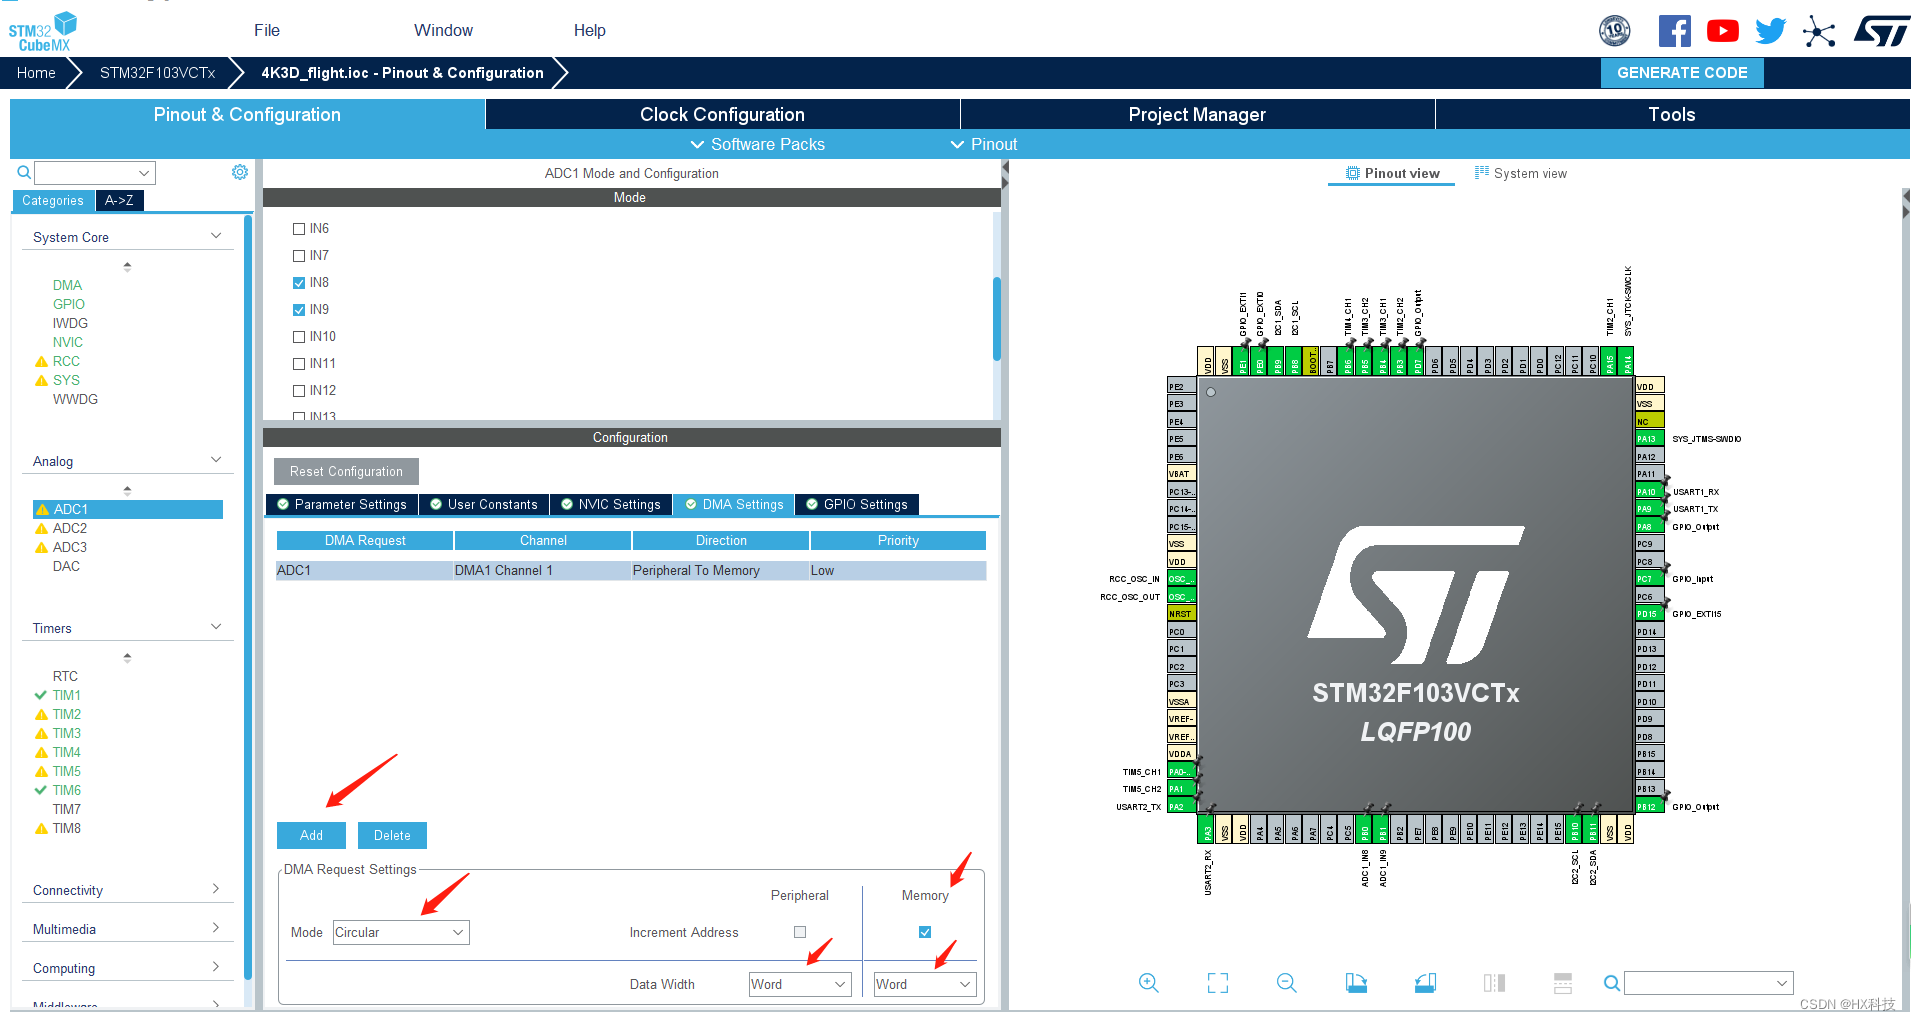Toggle Memory Increment Address checkbox
The width and height of the screenshot is (1911, 1020).
click(925, 932)
